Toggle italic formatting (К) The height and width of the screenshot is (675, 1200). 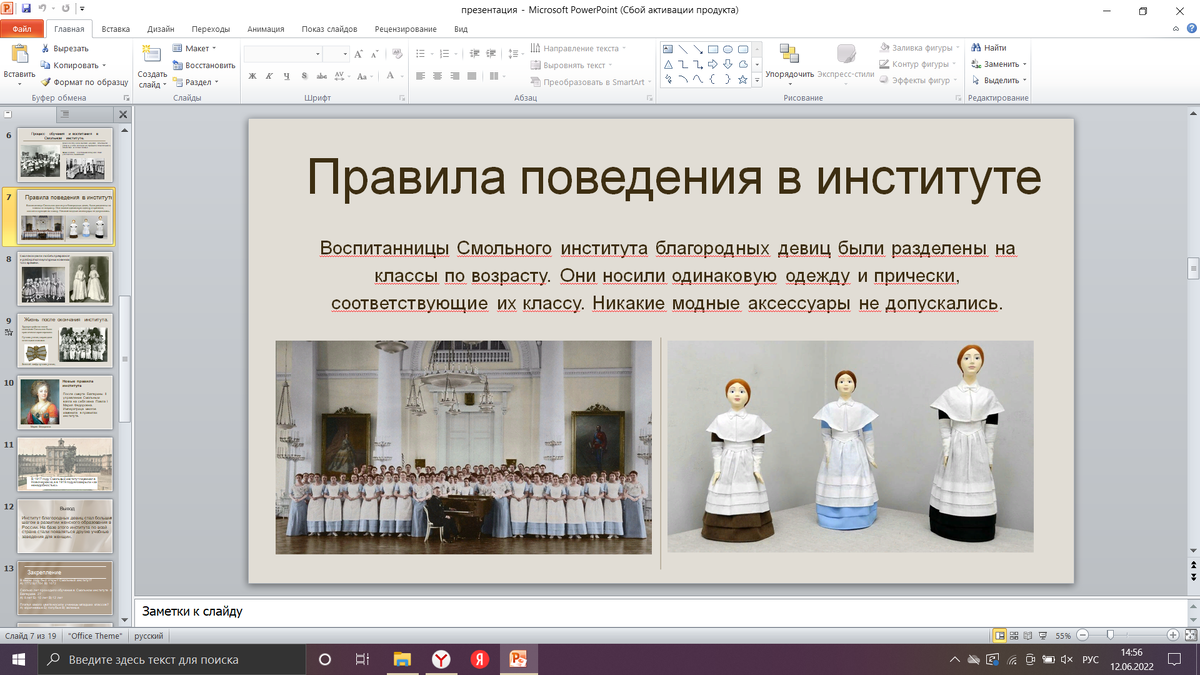[270, 76]
